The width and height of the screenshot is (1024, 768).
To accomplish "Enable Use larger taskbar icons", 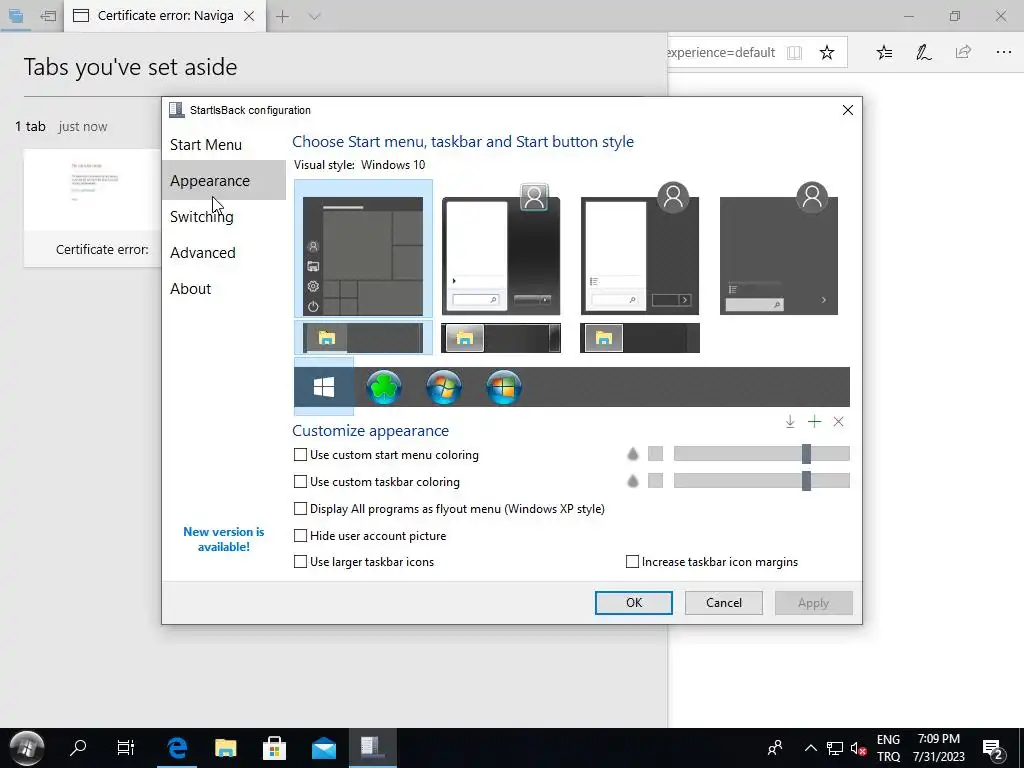I will 364,562.
